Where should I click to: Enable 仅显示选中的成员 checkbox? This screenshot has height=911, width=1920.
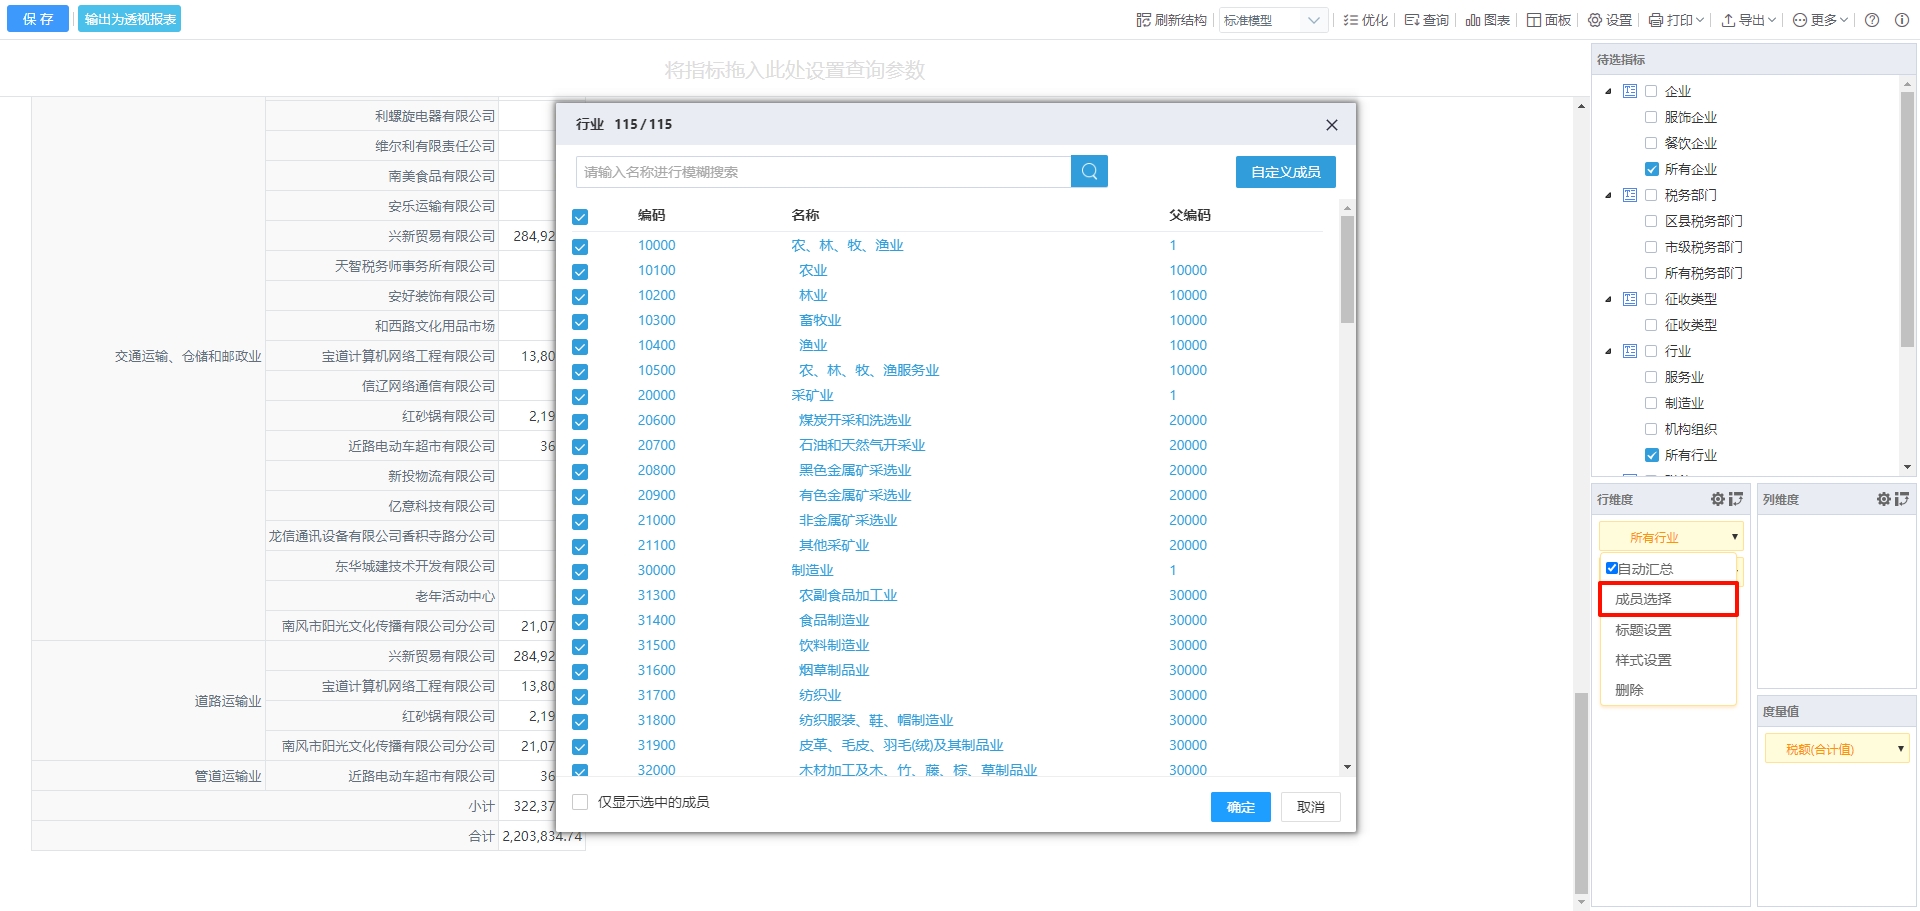580,802
